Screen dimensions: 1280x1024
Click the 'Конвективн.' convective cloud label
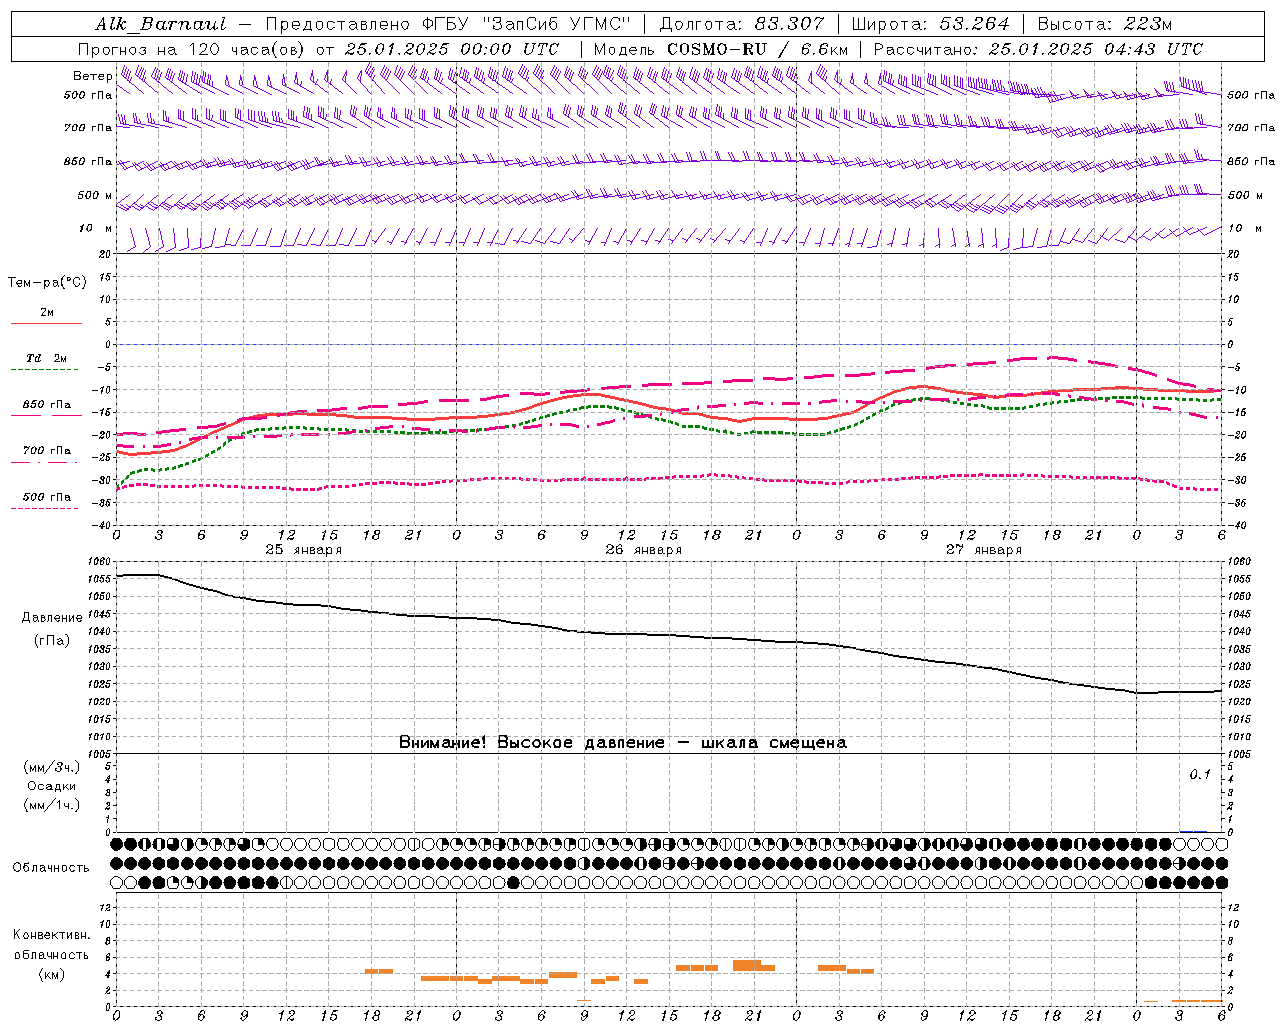coord(51,935)
